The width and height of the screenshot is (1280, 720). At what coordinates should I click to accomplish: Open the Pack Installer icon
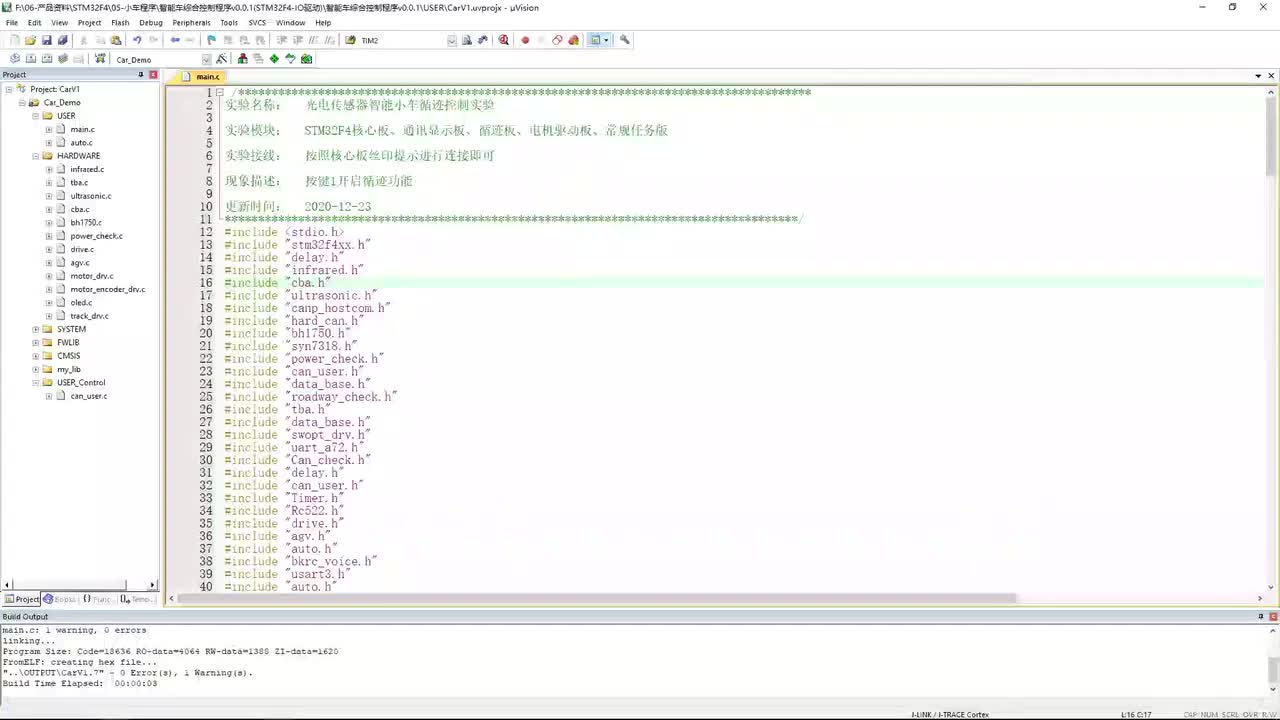point(306,59)
